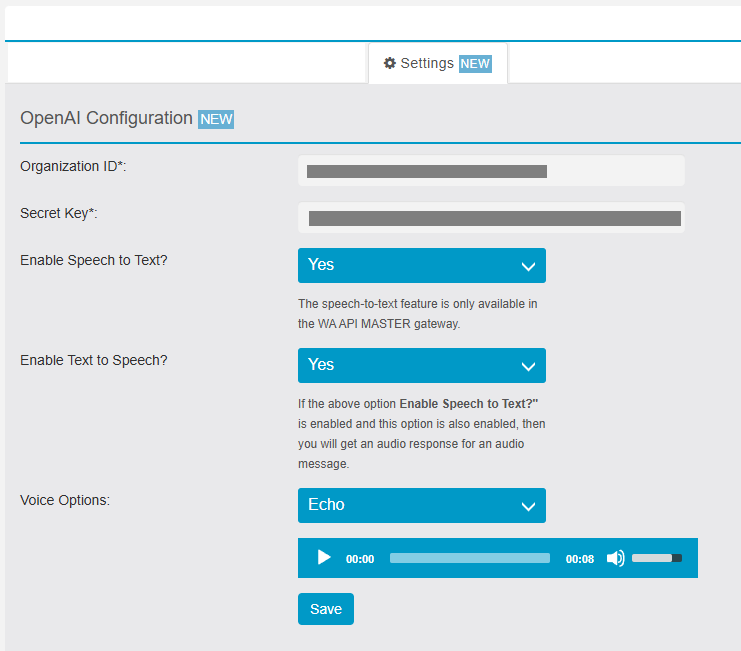Image resolution: width=741 pixels, height=651 pixels.
Task: Click the OpenAI Configuration section heading
Action: click(106, 118)
